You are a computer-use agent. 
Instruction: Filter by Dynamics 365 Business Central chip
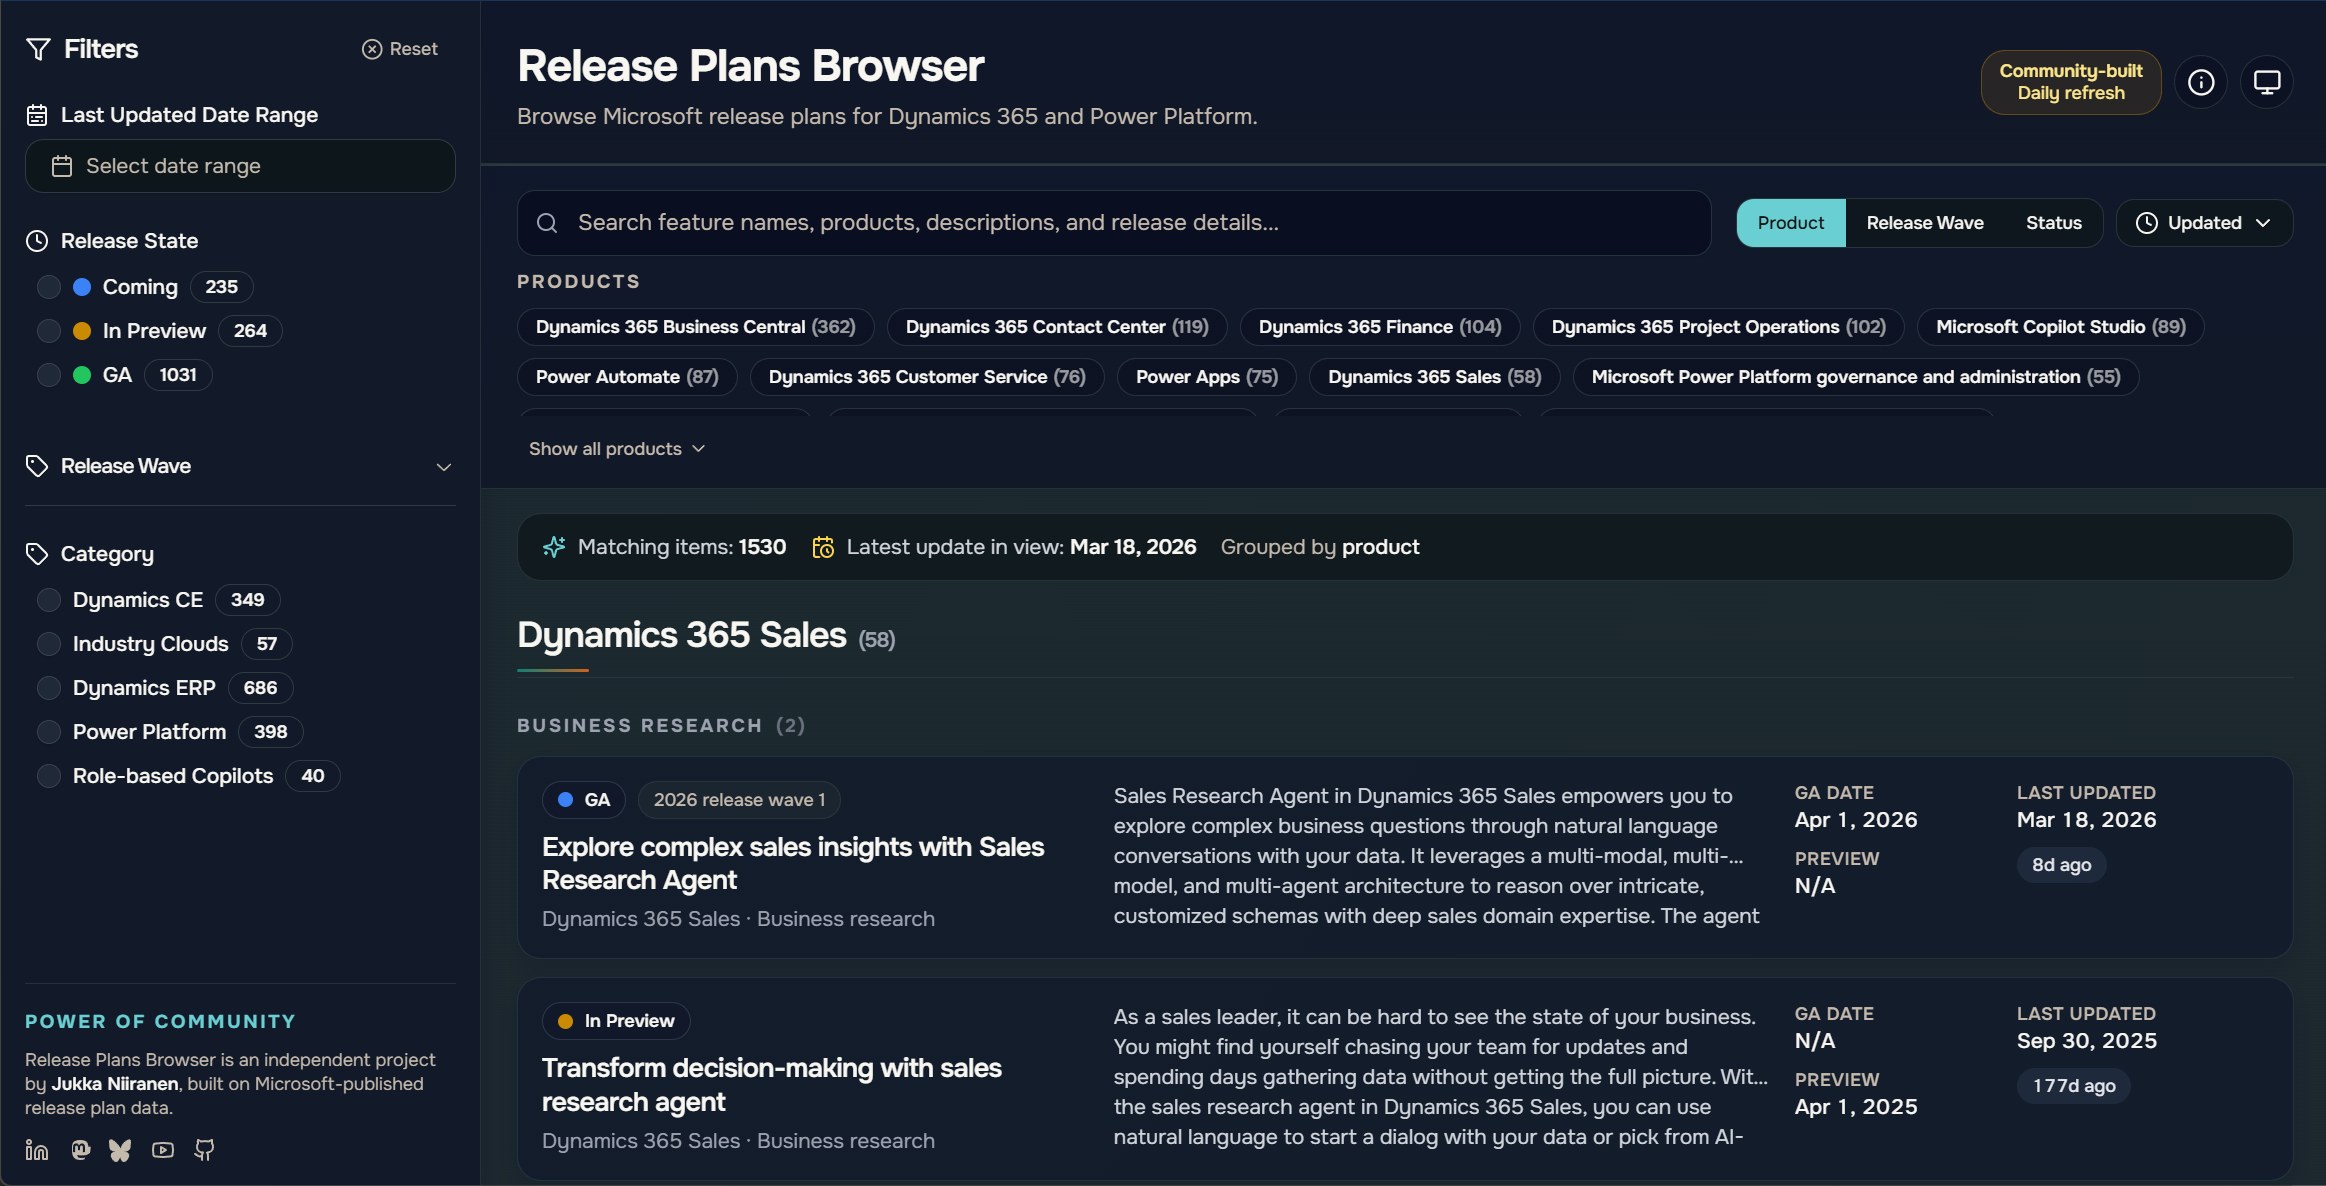[x=695, y=327]
